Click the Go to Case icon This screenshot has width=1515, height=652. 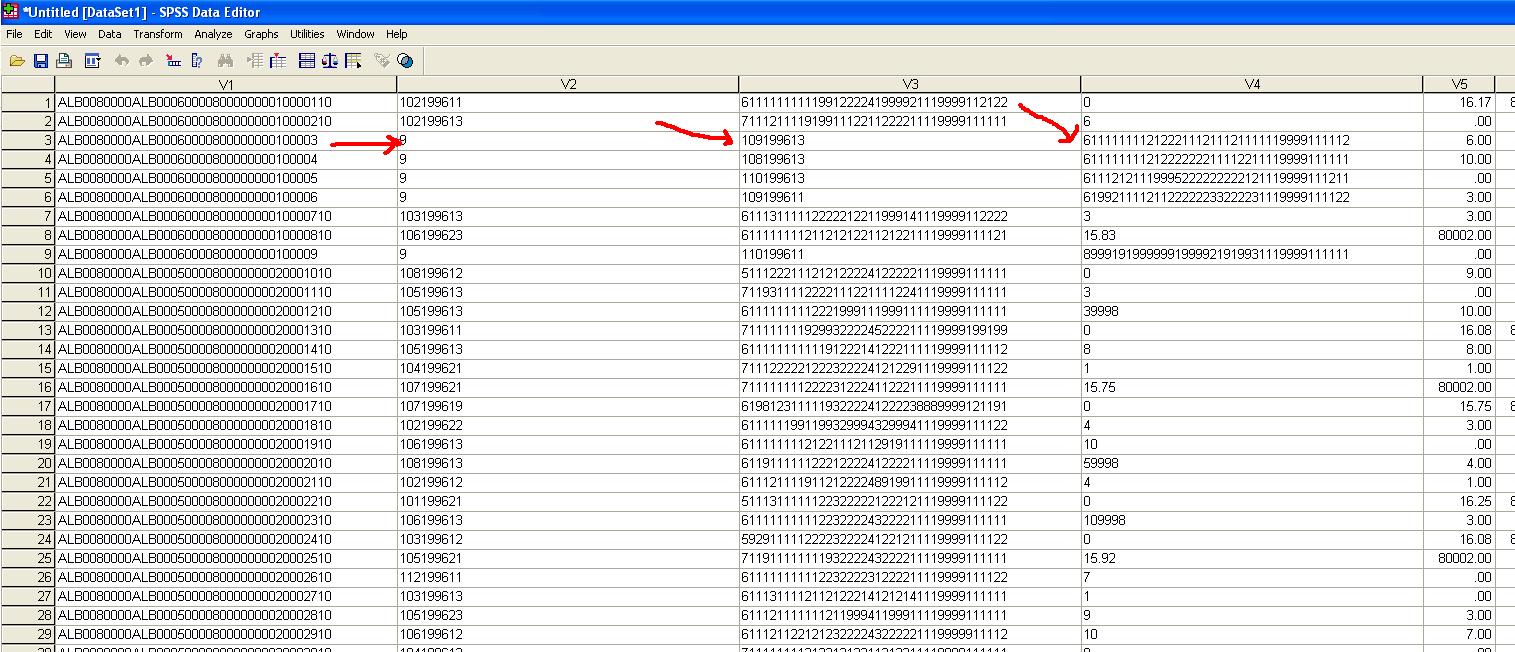[173, 61]
